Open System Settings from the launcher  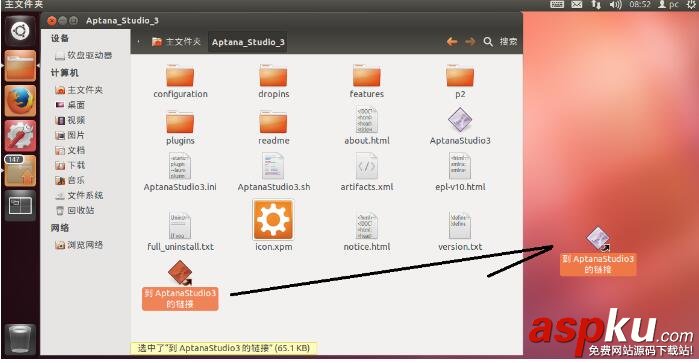click(20, 136)
